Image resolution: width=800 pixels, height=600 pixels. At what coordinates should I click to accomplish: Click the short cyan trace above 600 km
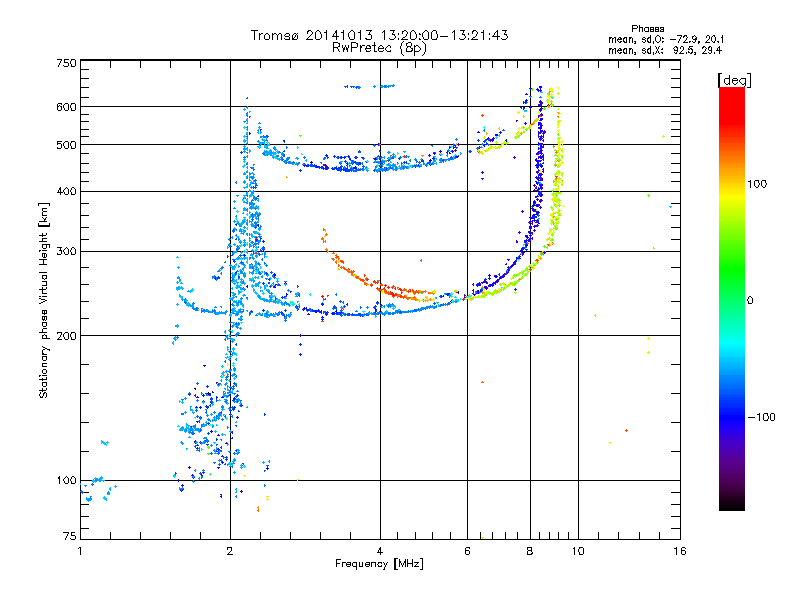pyautogui.click(x=369, y=87)
